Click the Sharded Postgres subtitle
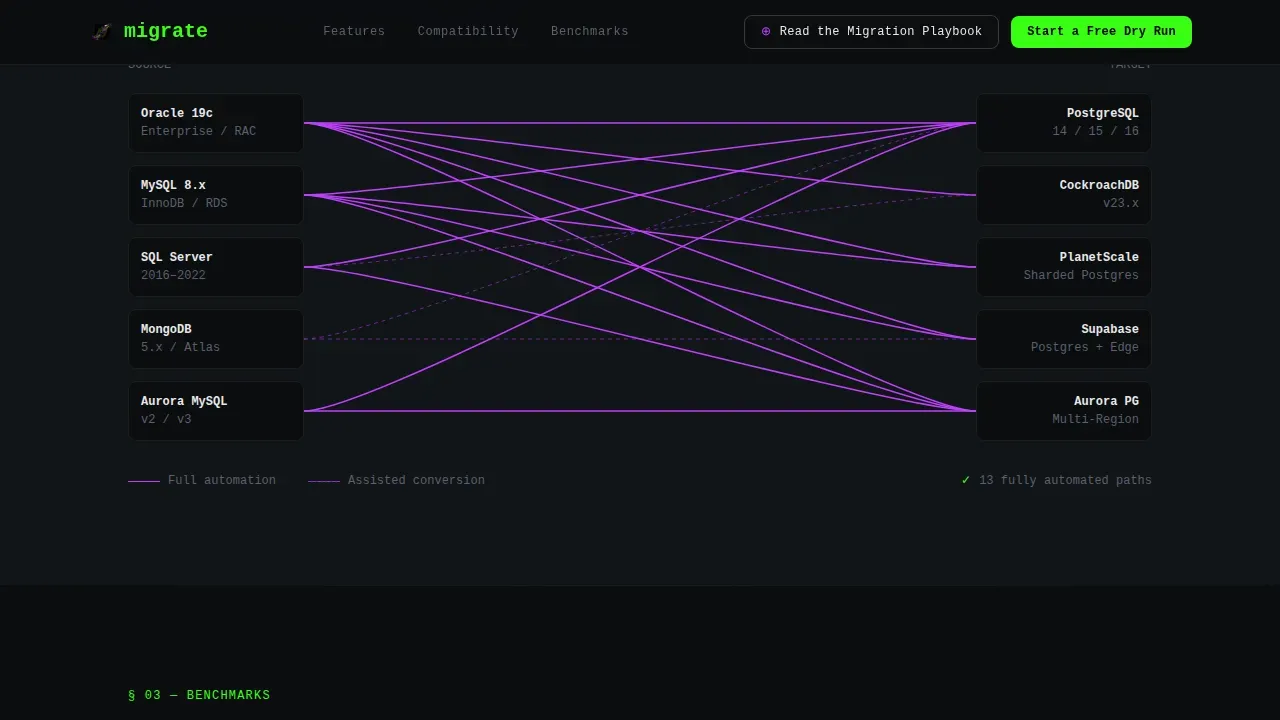This screenshot has width=1280, height=720. pos(1081,275)
